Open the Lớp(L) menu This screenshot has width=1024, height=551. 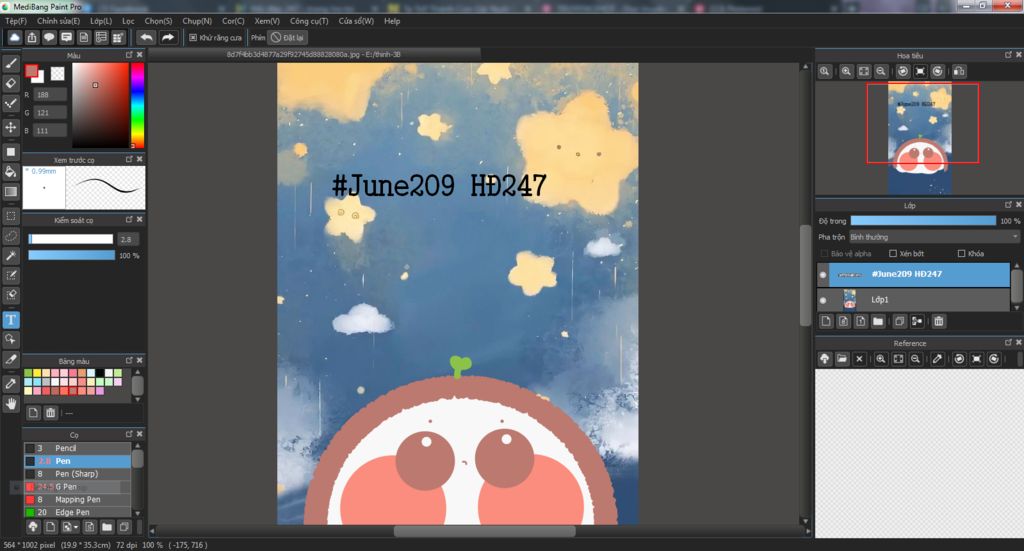click(x=101, y=21)
